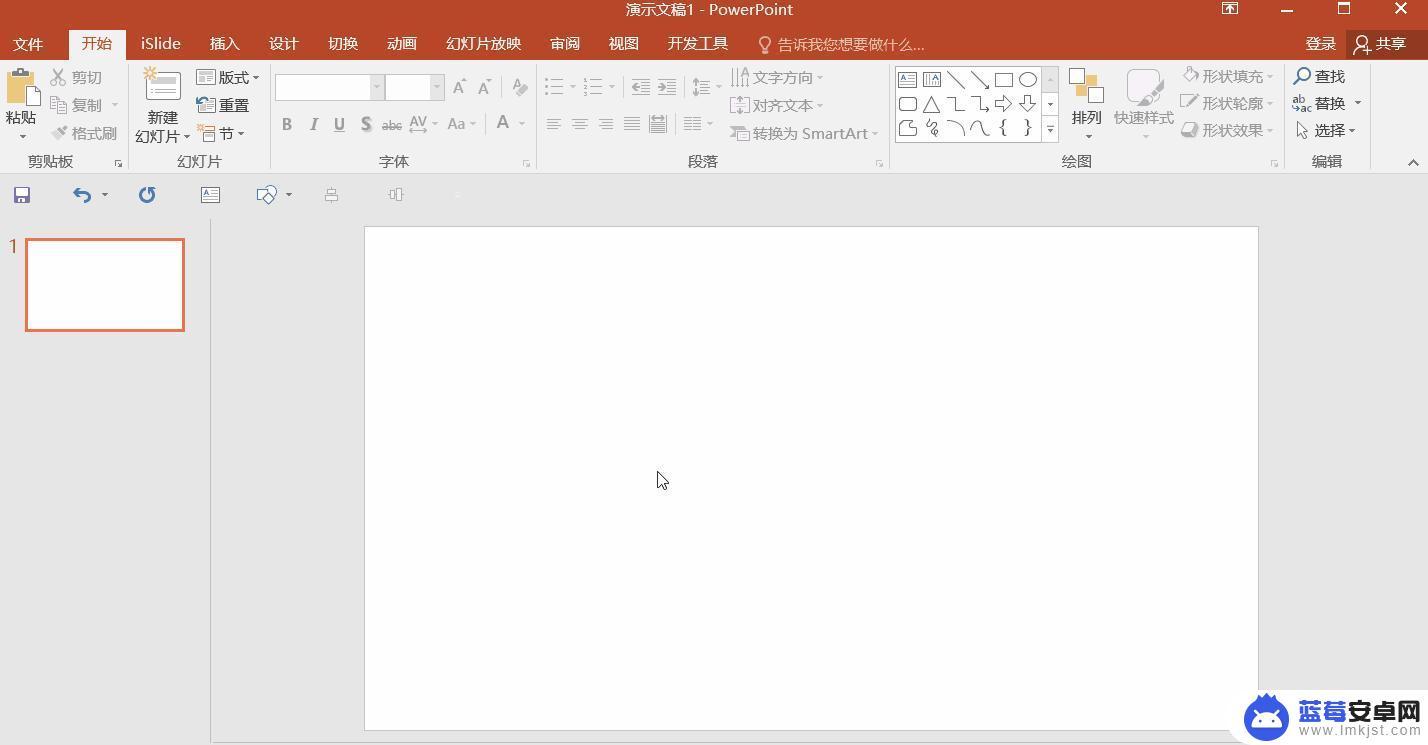Screen dimensions: 1428x745
Task: Select the oval shape
Action: 1028,80
